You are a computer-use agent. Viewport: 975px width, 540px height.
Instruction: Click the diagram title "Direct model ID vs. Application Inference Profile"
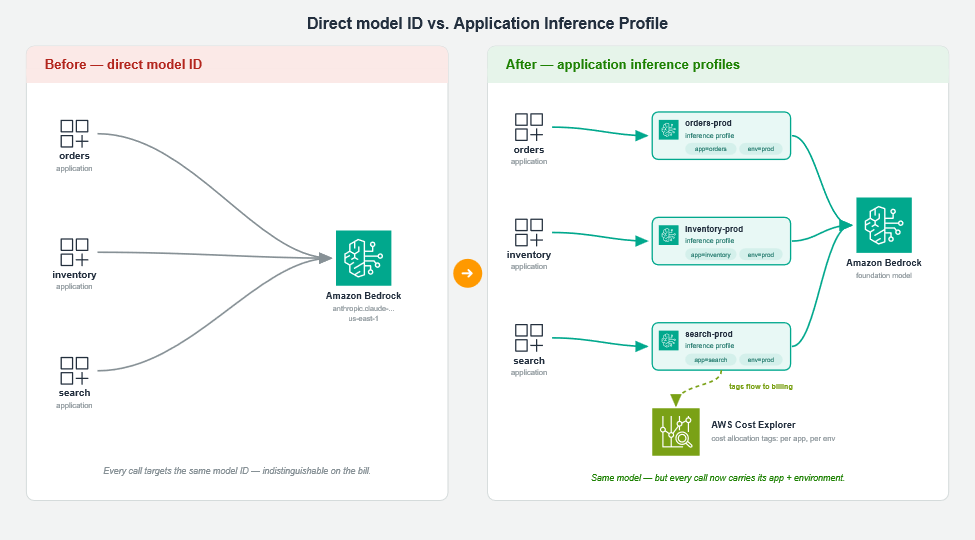[488, 24]
